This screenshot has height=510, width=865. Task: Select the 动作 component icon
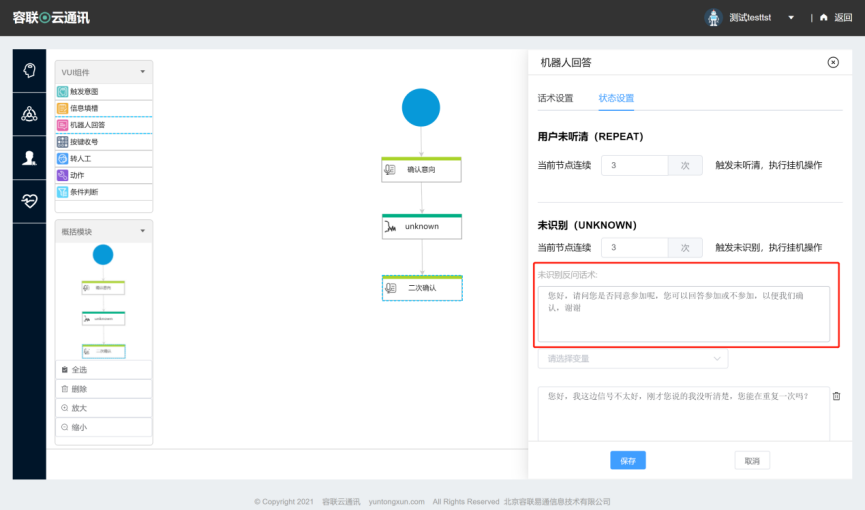[62, 175]
